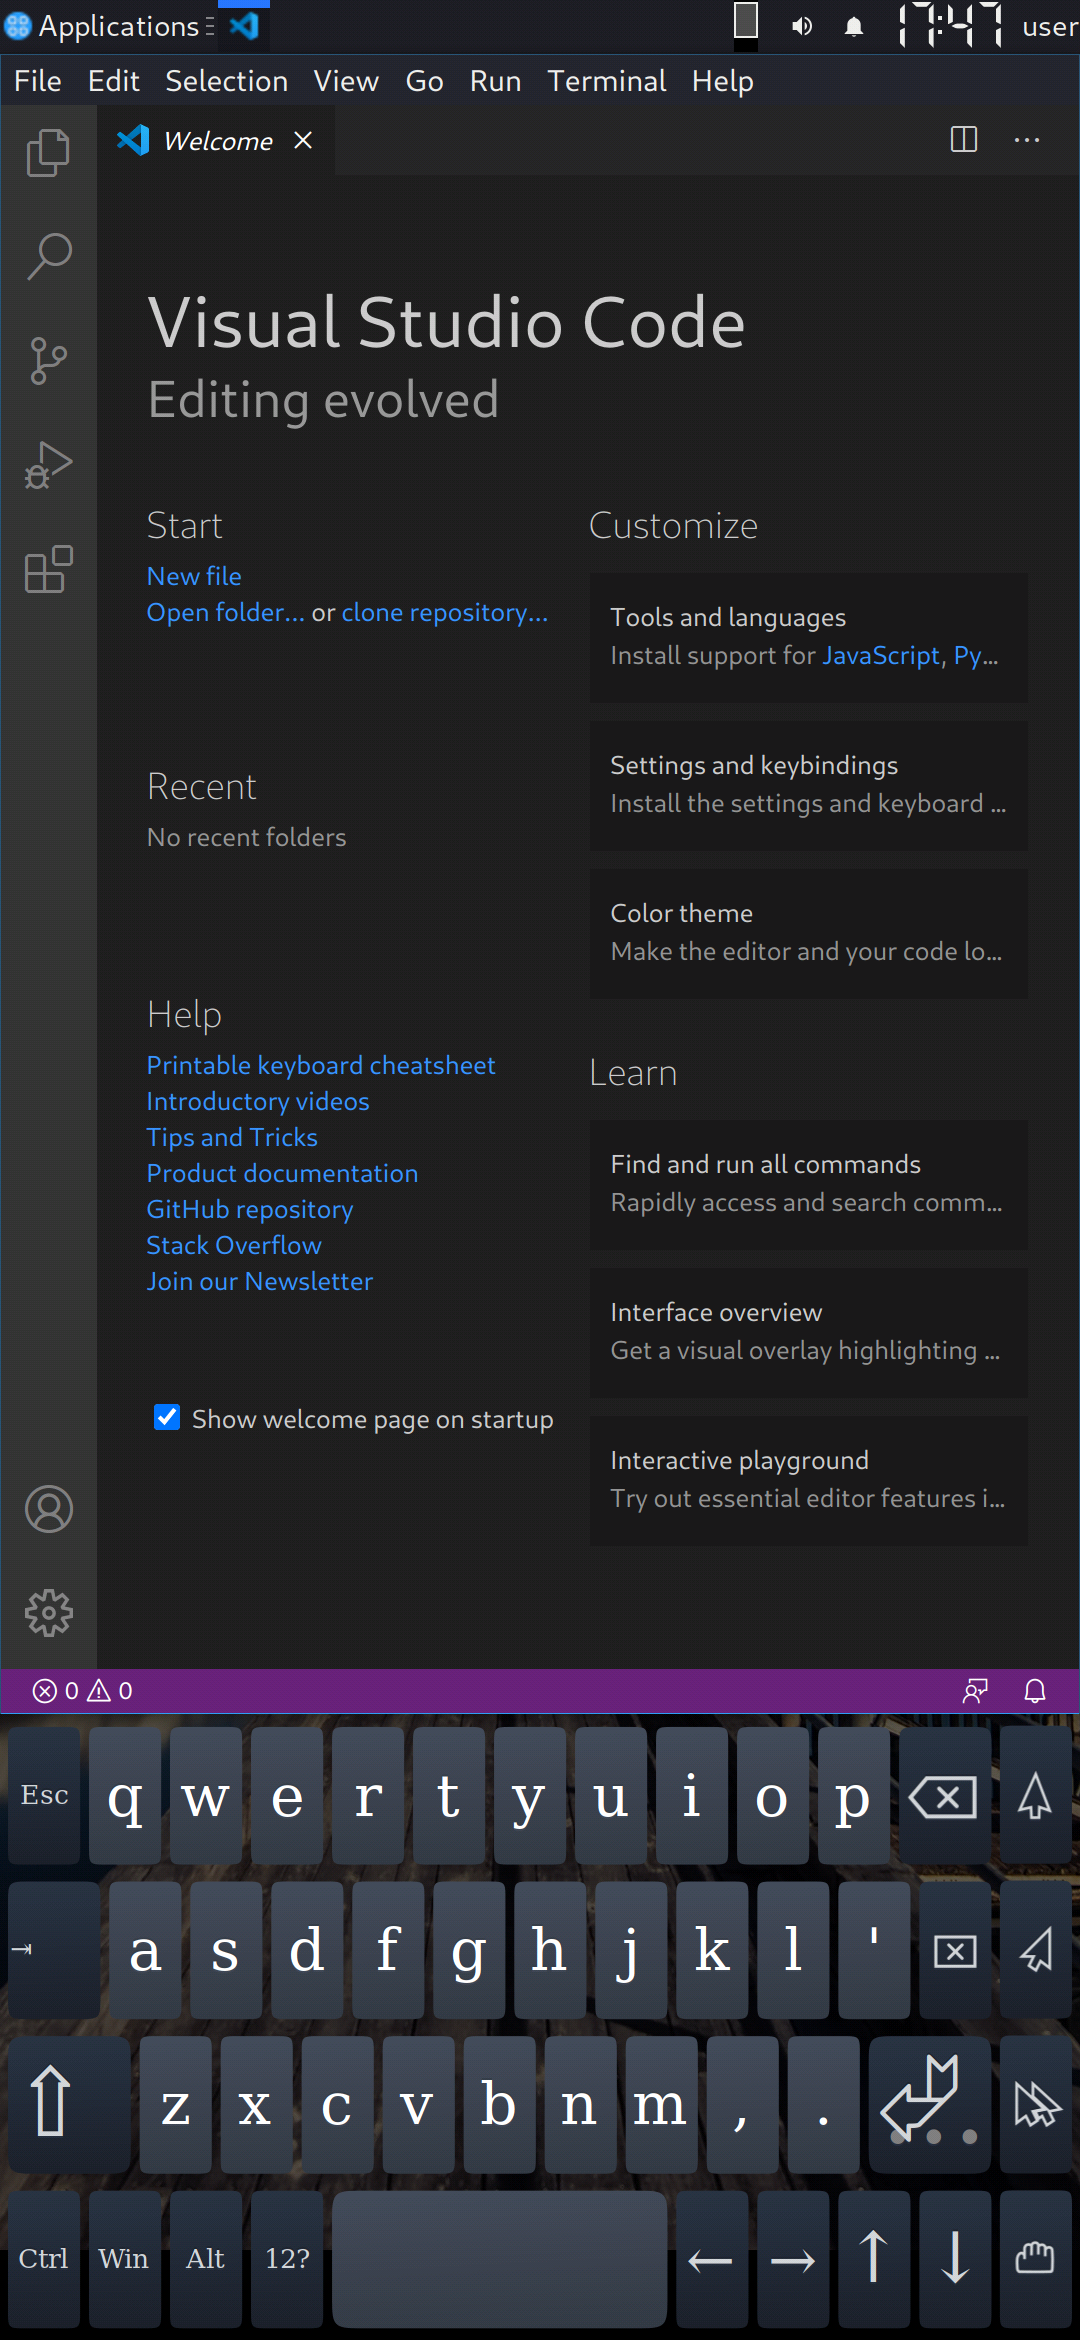This screenshot has width=1080, height=2340.
Task: Open the Interface overview card
Action: 809,1332
